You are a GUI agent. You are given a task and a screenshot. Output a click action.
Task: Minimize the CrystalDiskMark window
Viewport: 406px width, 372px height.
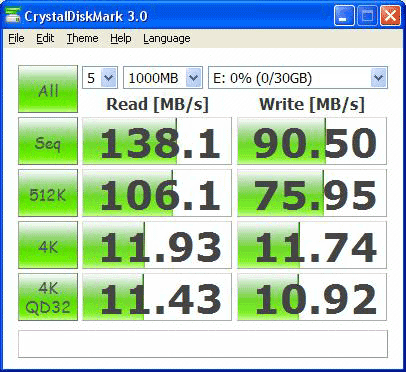point(344,16)
